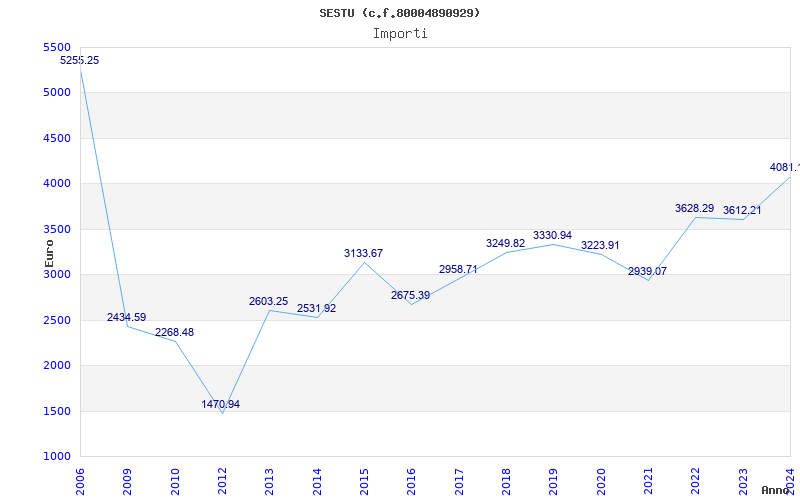Image resolution: width=800 pixels, height=500 pixels.
Task: Click the 2013 x-axis year label
Action: click(x=269, y=482)
